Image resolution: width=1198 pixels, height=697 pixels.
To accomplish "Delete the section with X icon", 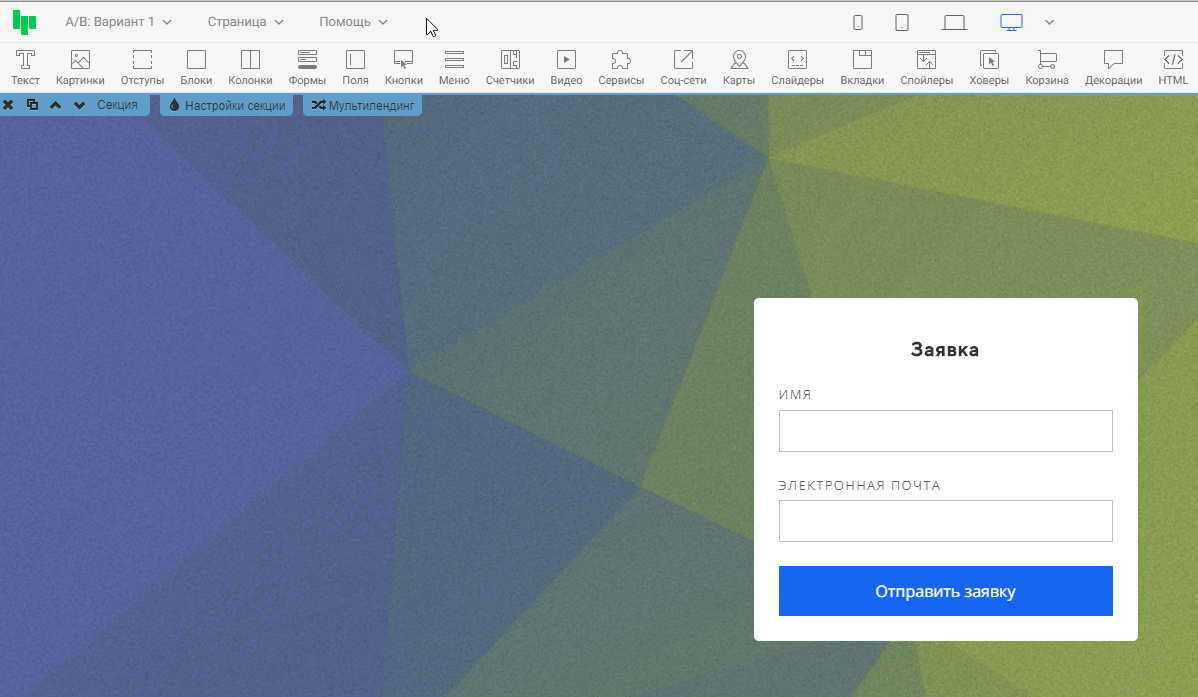I will (x=8, y=105).
